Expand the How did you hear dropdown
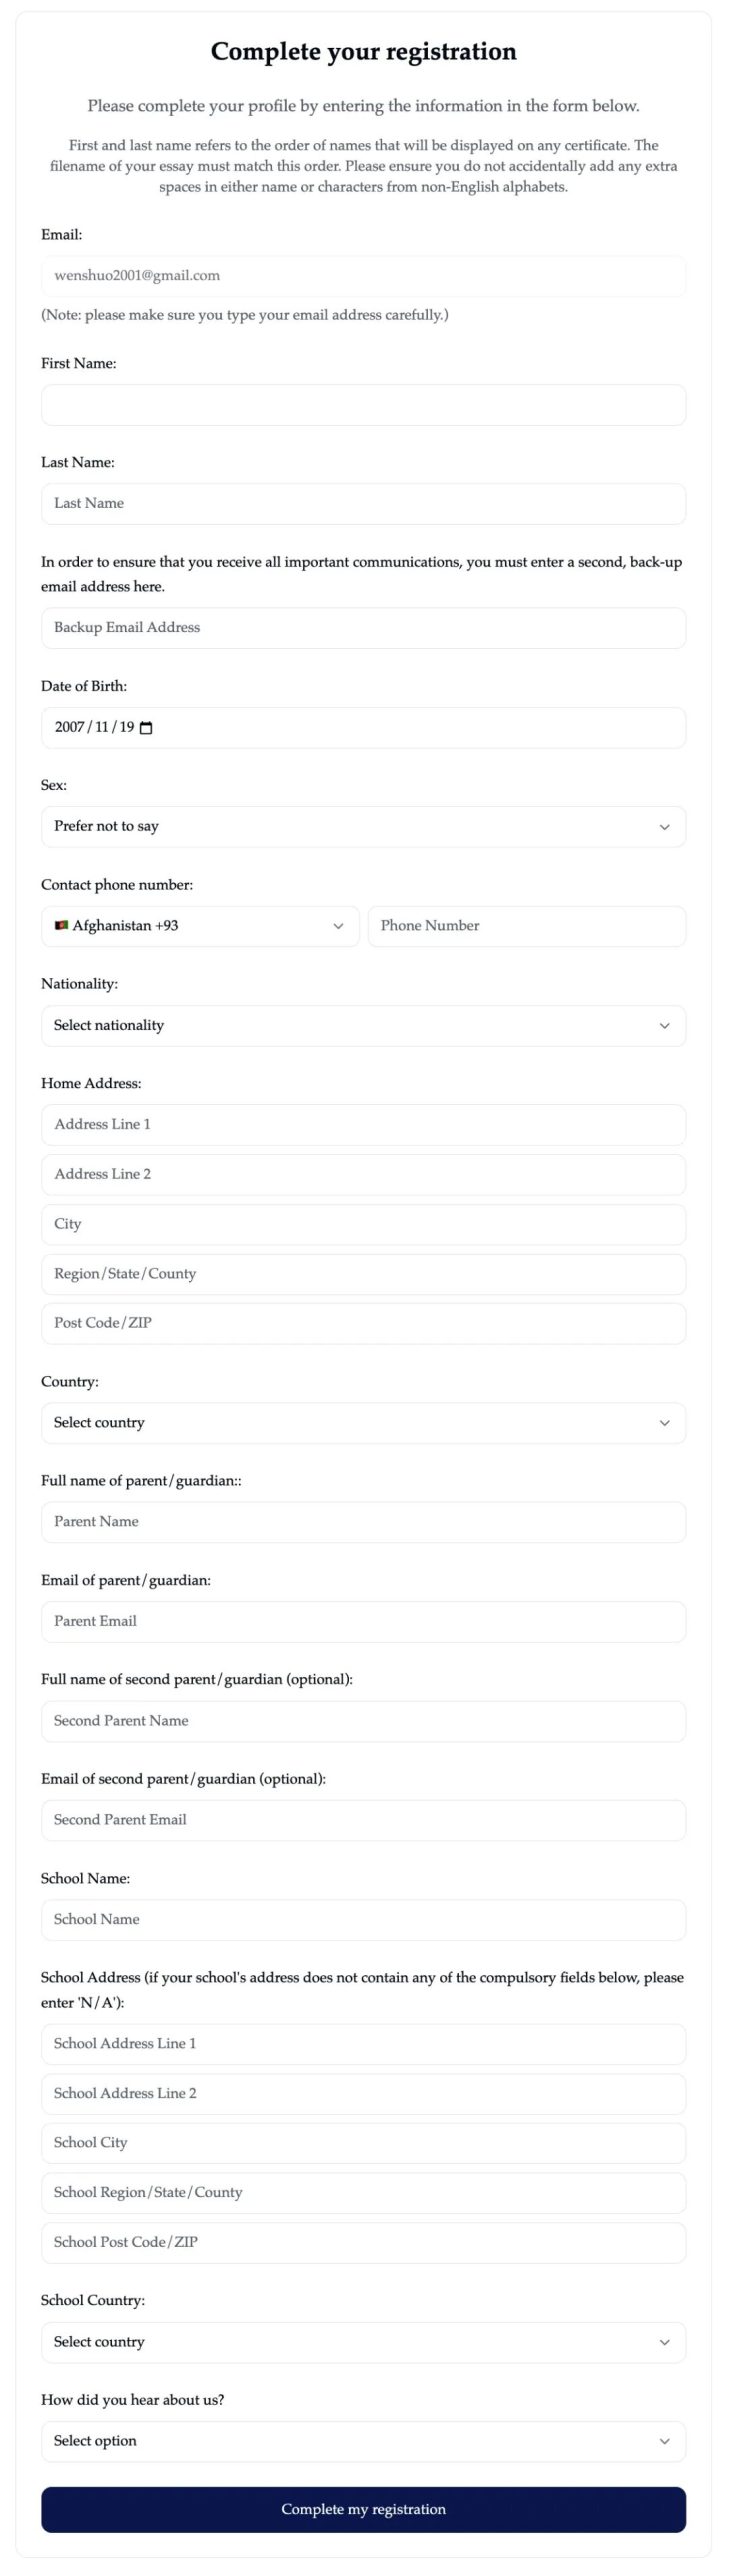The height and width of the screenshot is (2560, 729). (x=363, y=2441)
